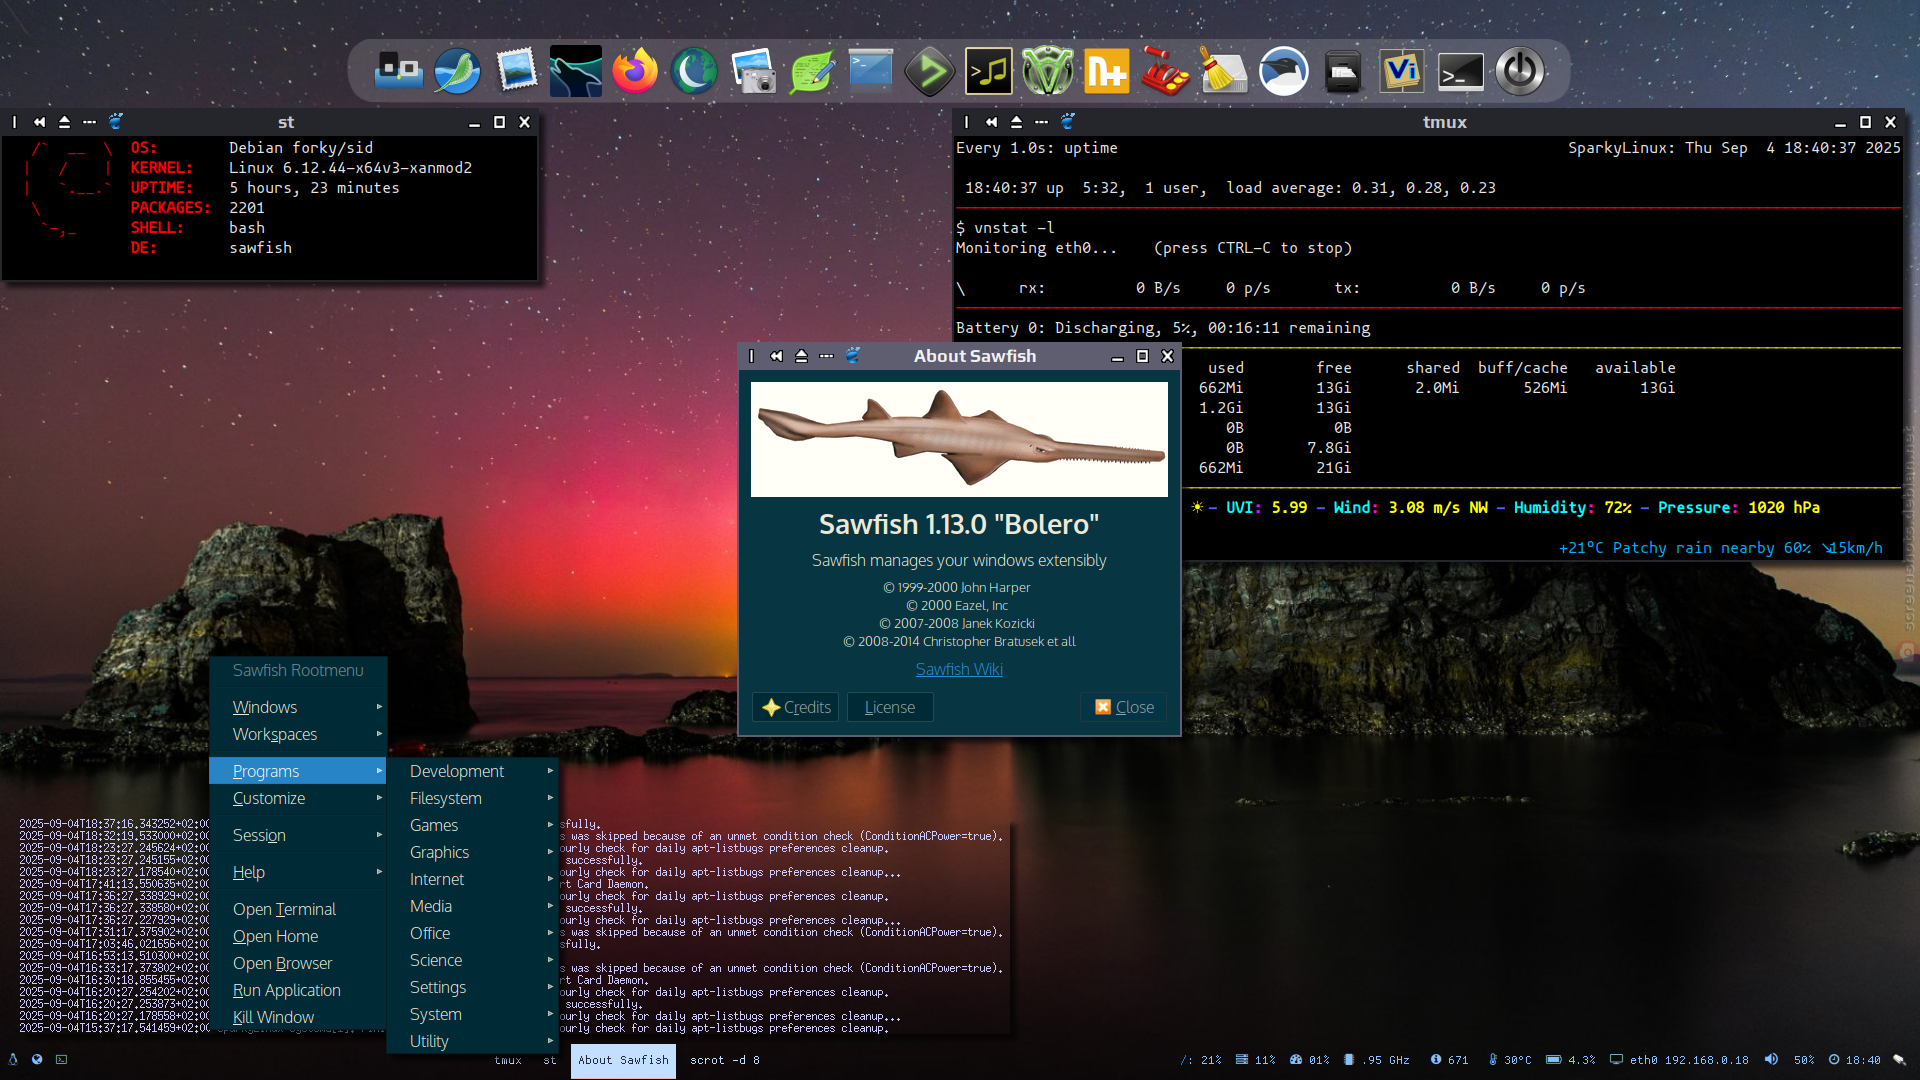The image size is (1920, 1080).
Task: Click the 18:40 clock in bottom panel
Action: [1855, 1060]
